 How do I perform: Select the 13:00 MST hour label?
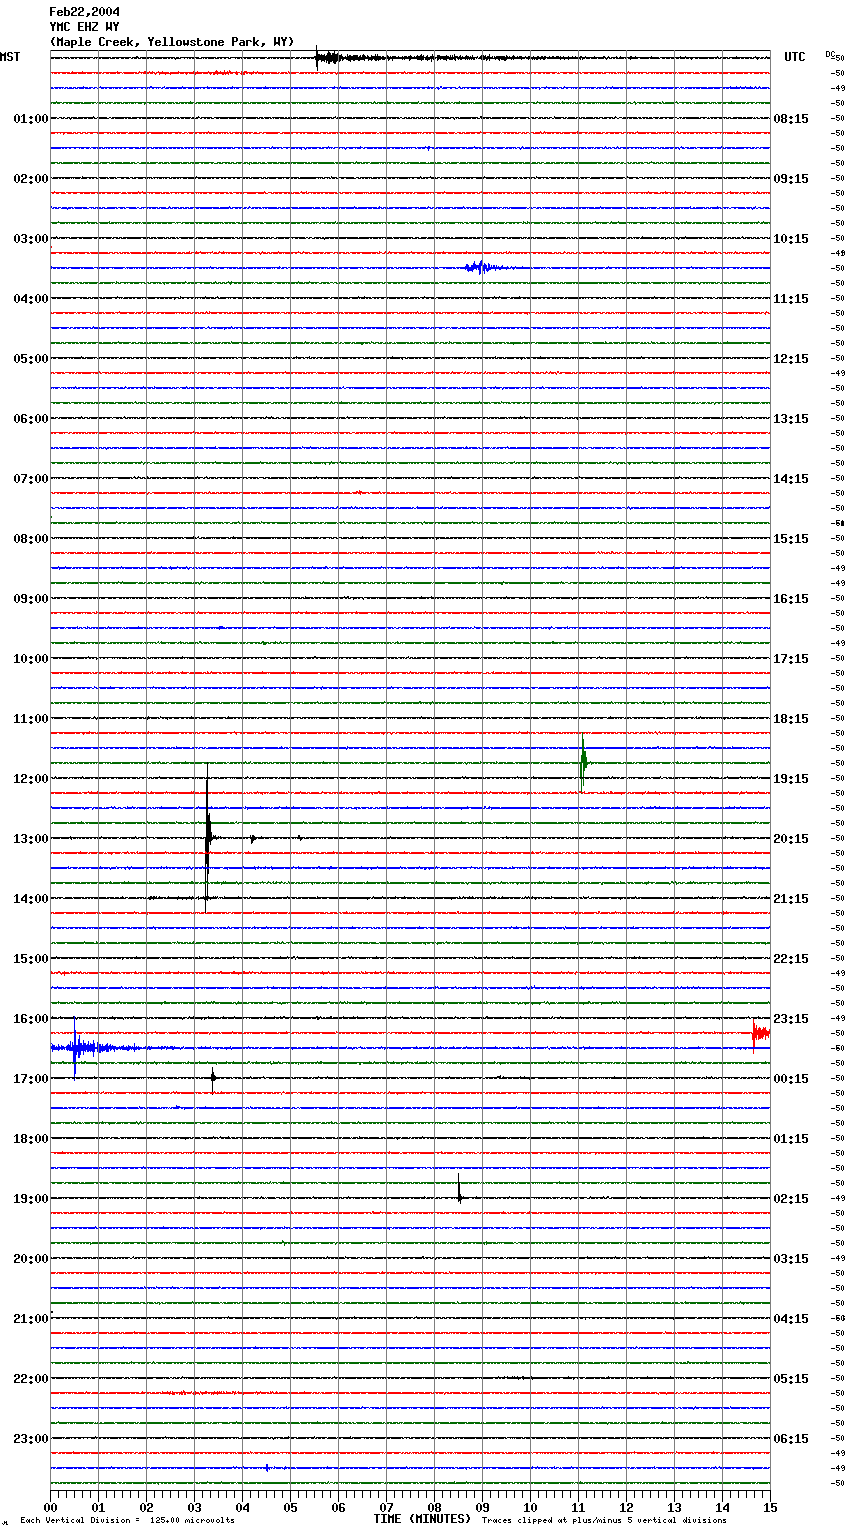(x=30, y=839)
